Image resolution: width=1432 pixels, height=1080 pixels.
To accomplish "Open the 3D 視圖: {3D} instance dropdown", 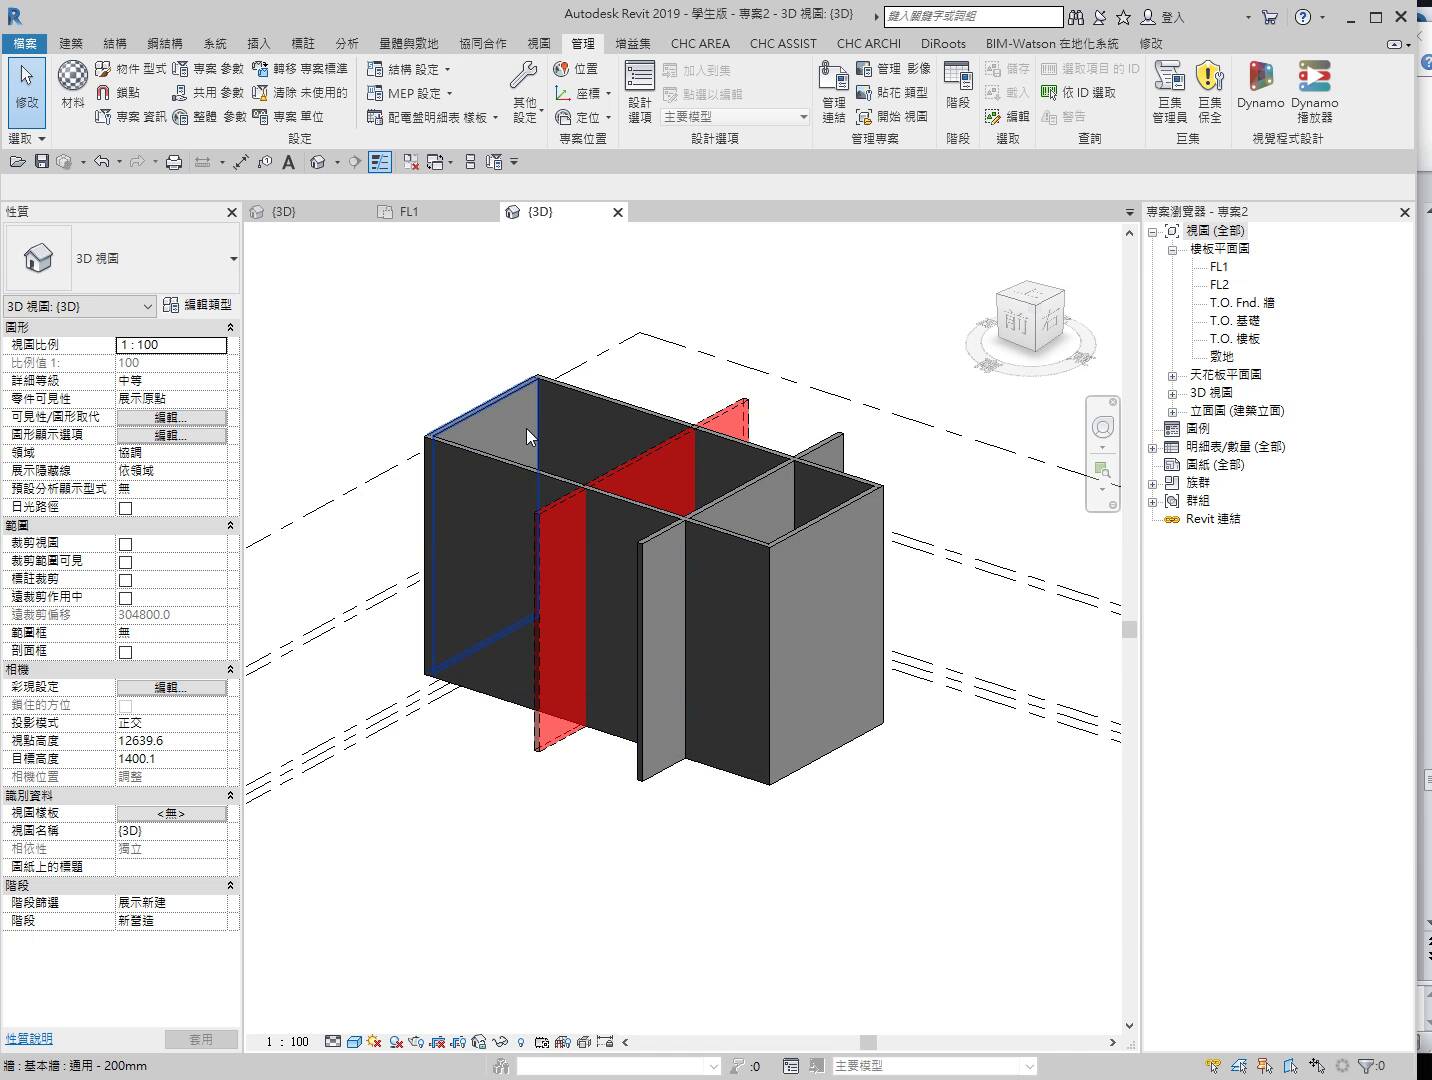I will coord(79,306).
